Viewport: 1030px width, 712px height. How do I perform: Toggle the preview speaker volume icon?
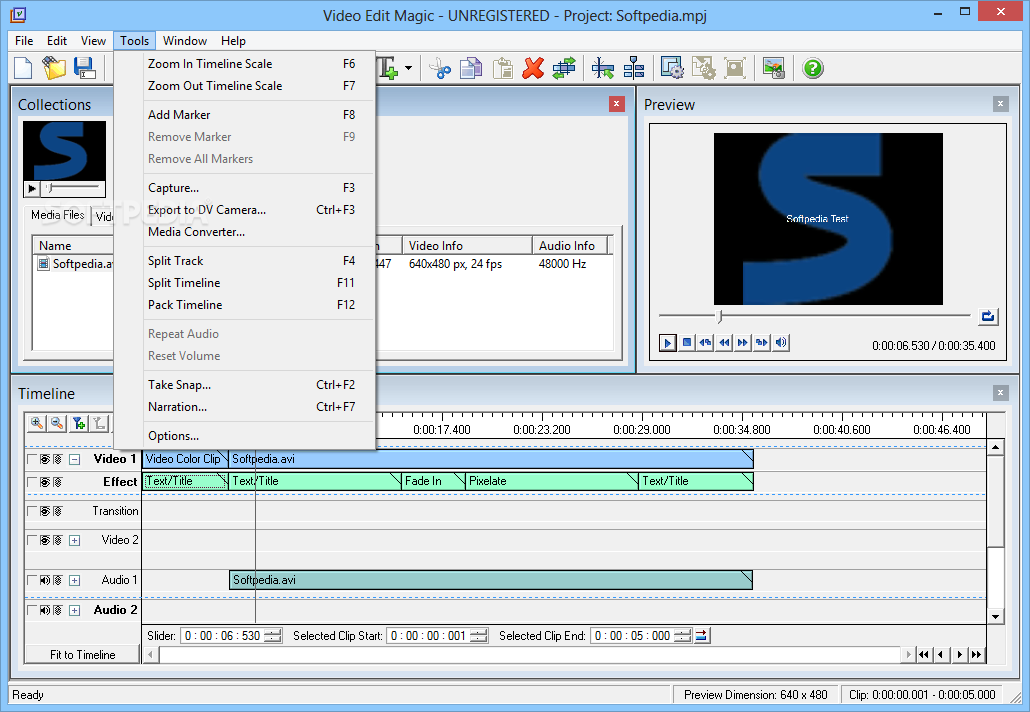coord(780,343)
